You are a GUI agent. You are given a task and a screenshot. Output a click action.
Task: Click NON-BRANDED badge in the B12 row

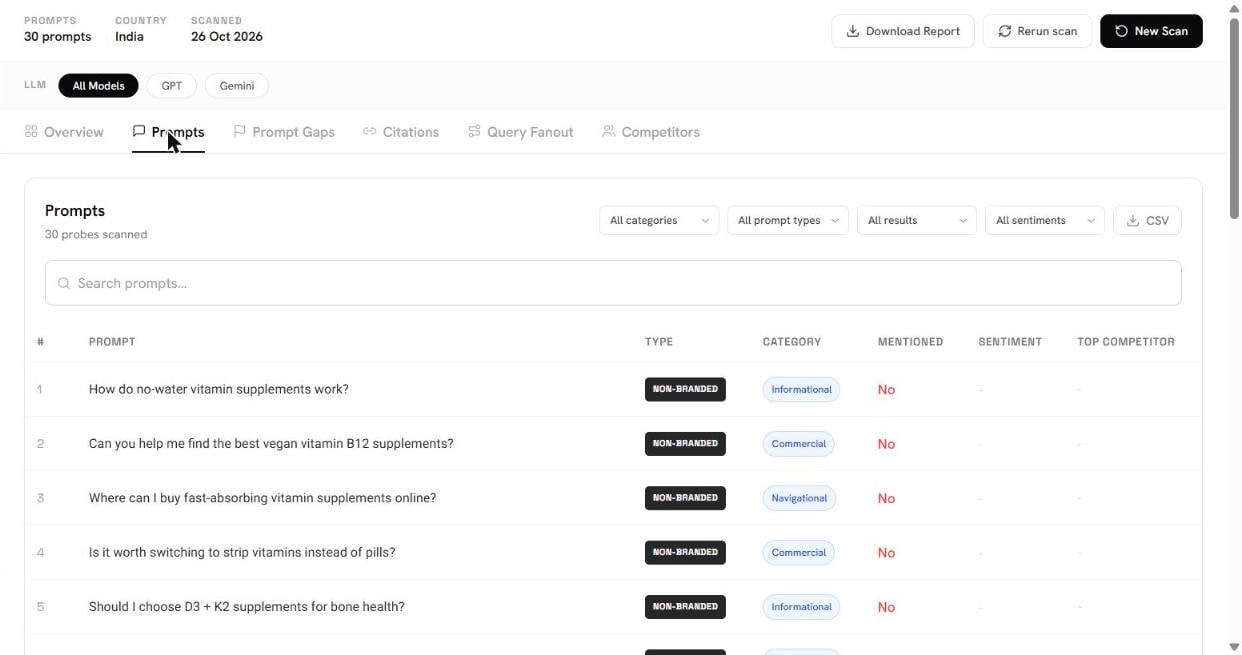[x=685, y=443]
